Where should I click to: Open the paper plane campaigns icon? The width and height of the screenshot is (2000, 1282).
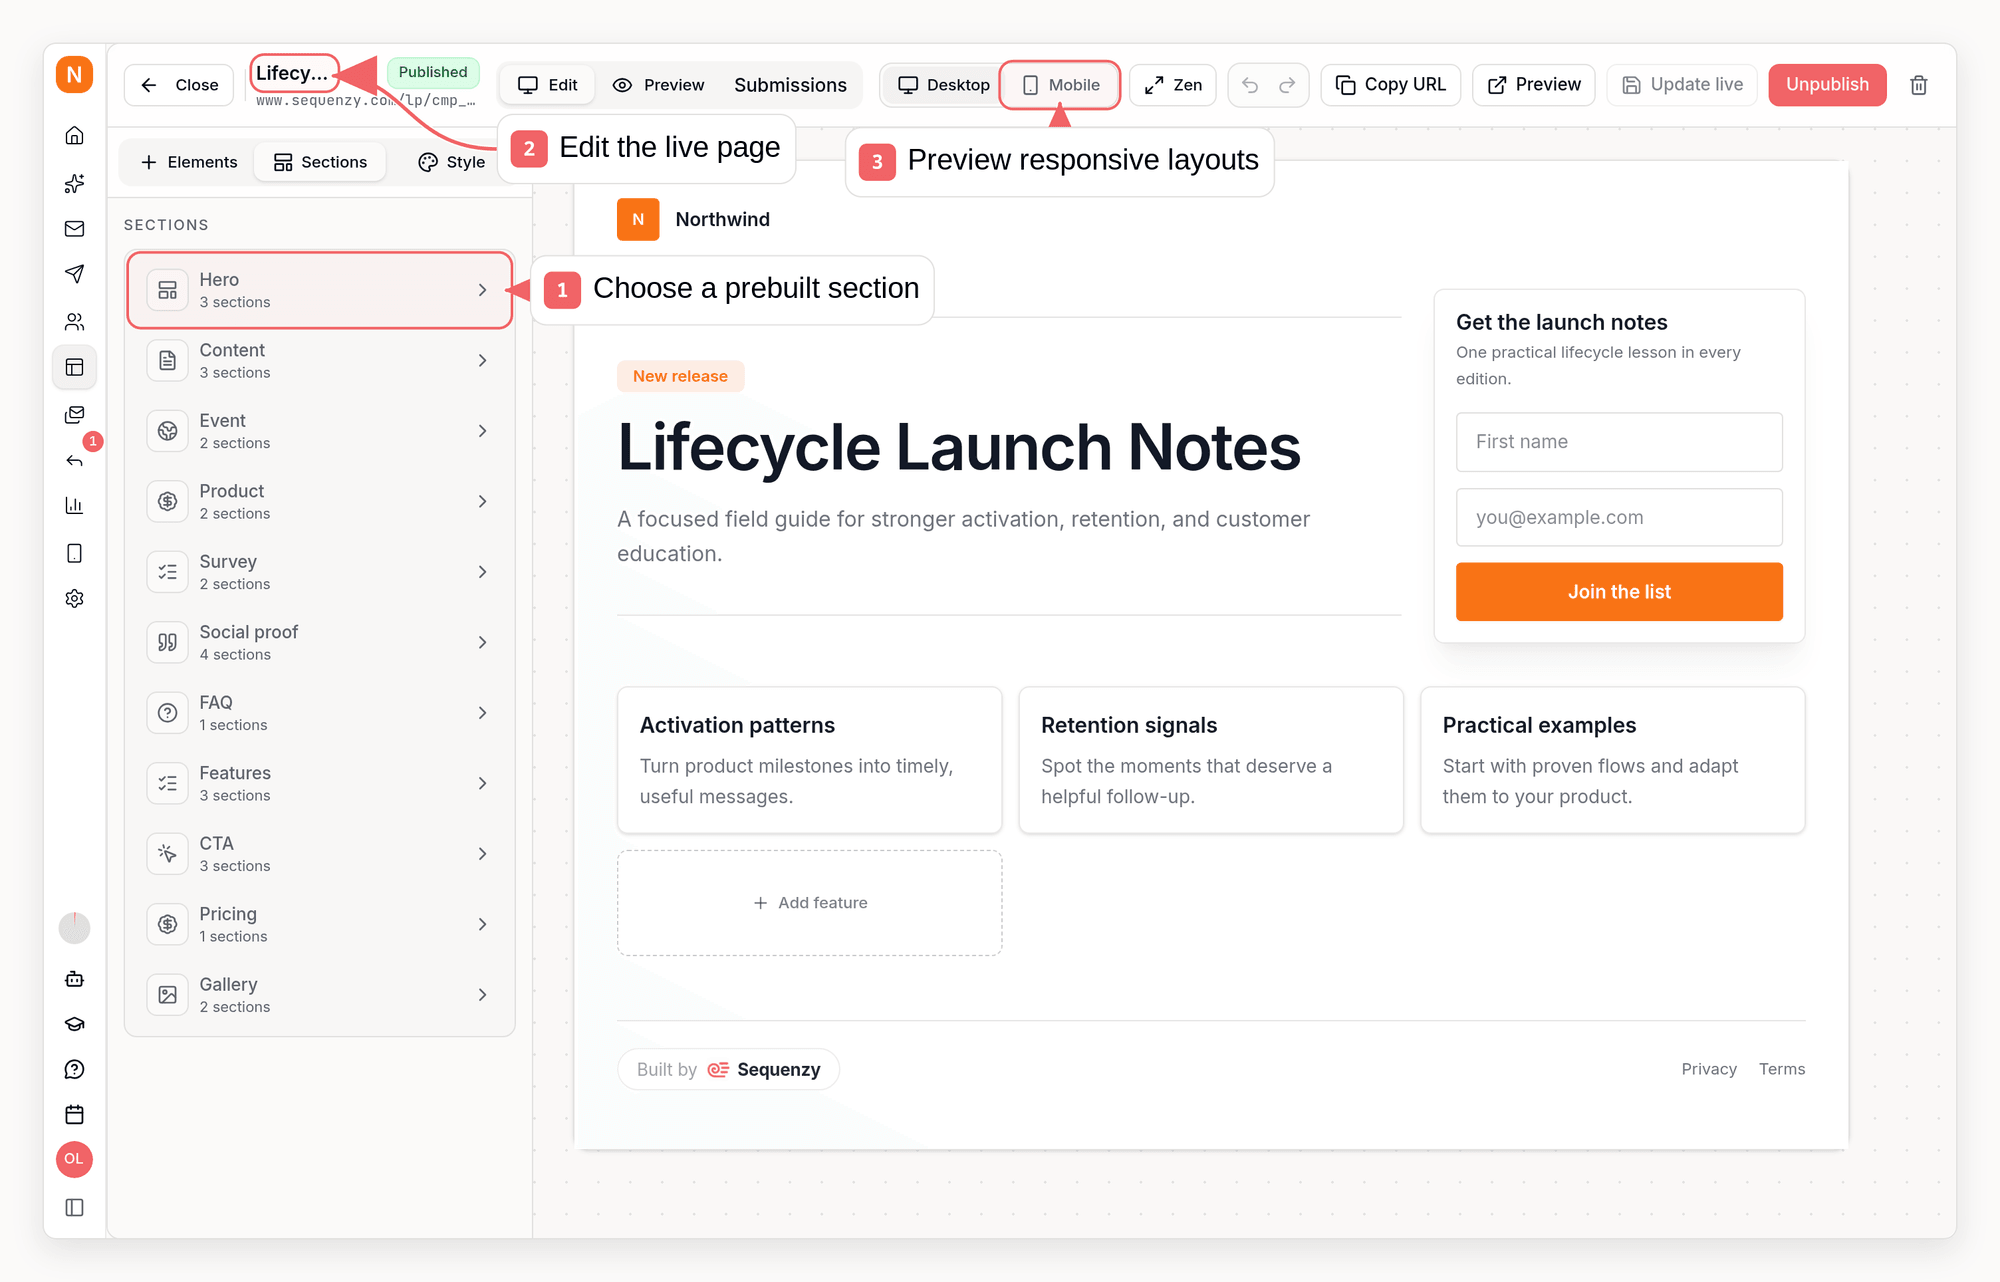tap(74, 274)
